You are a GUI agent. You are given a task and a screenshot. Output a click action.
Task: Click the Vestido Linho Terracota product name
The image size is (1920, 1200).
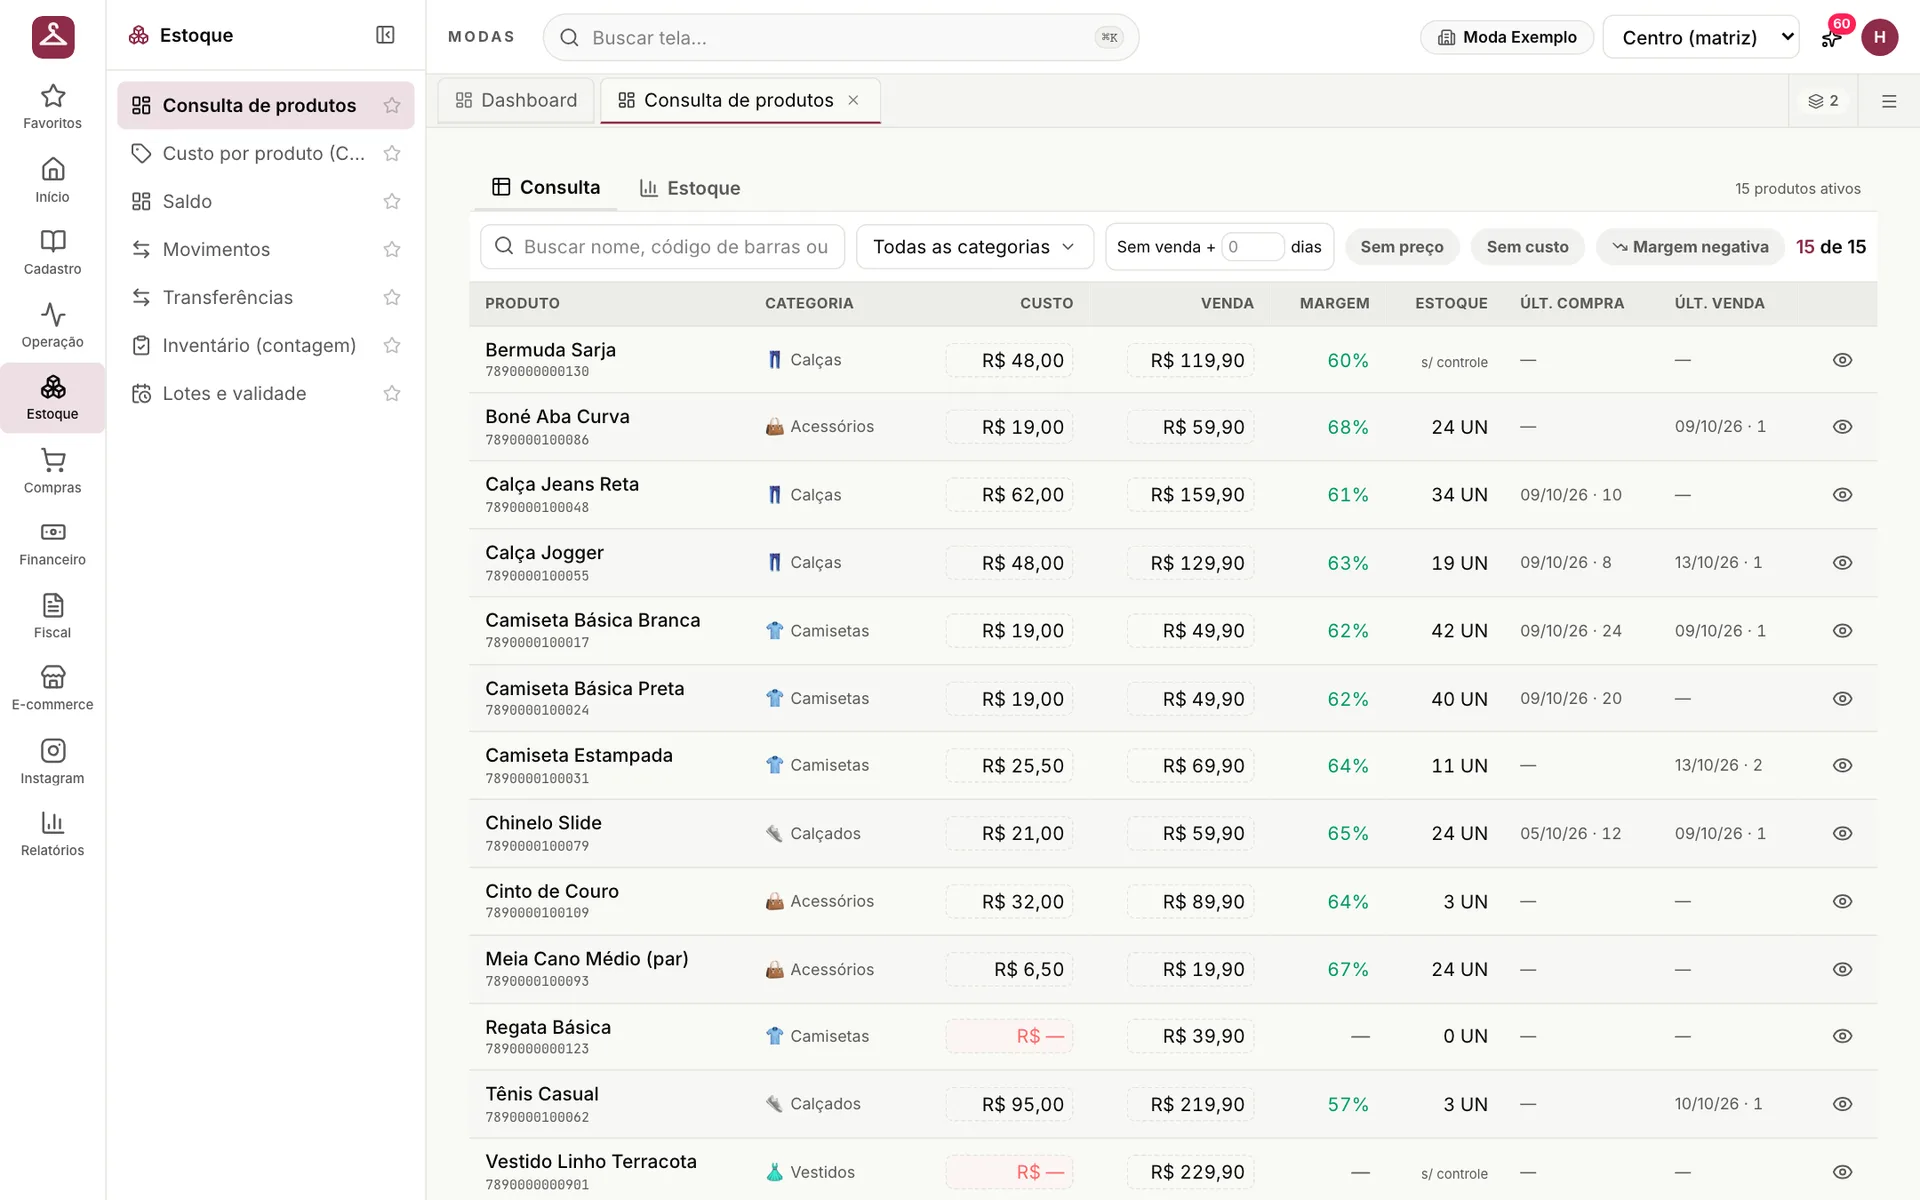(591, 1161)
